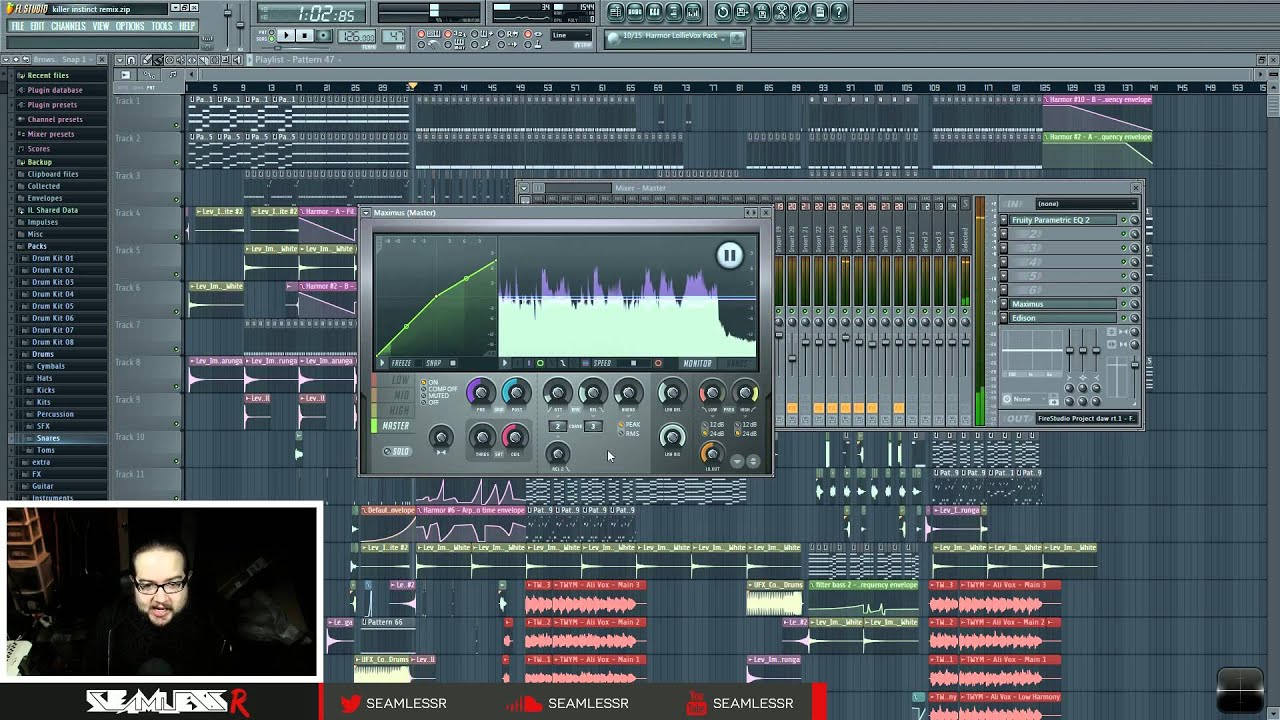Open the CHANNELS menu

tap(68, 26)
